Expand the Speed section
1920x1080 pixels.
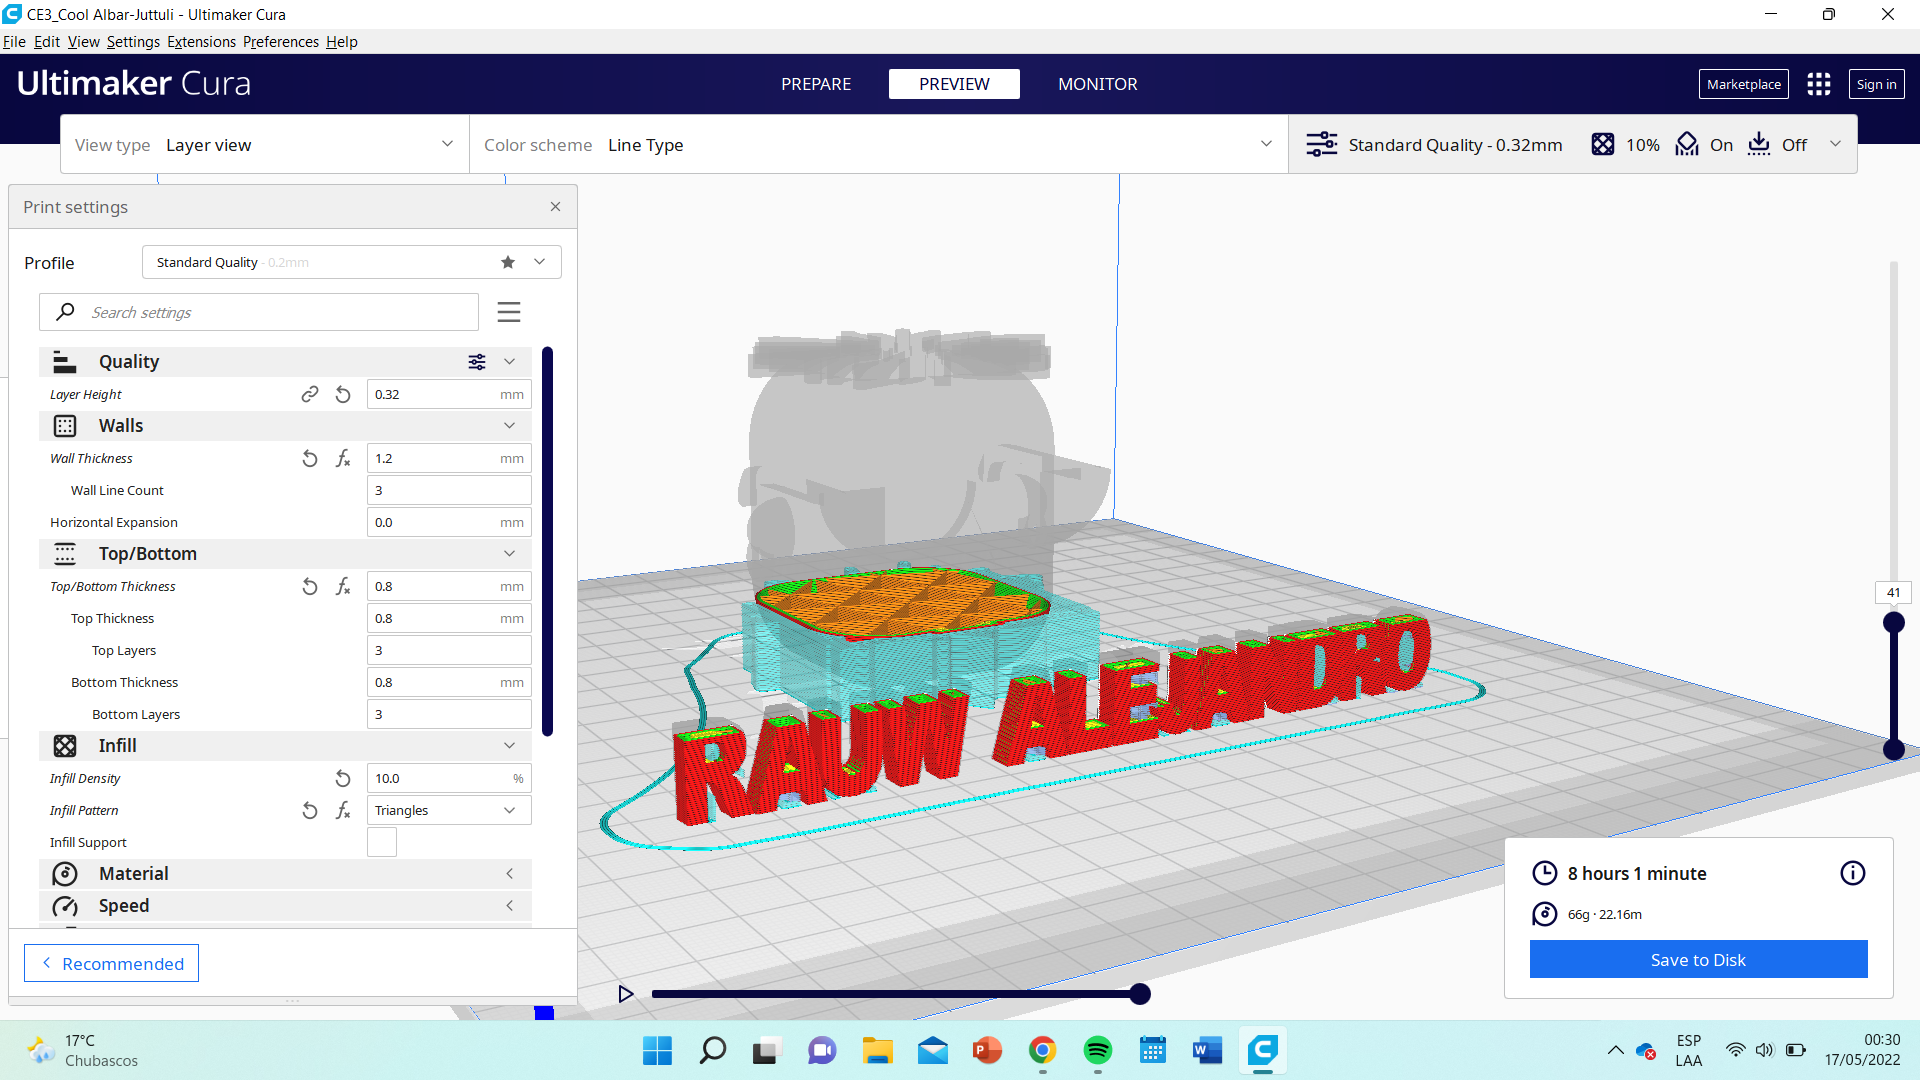click(509, 906)
